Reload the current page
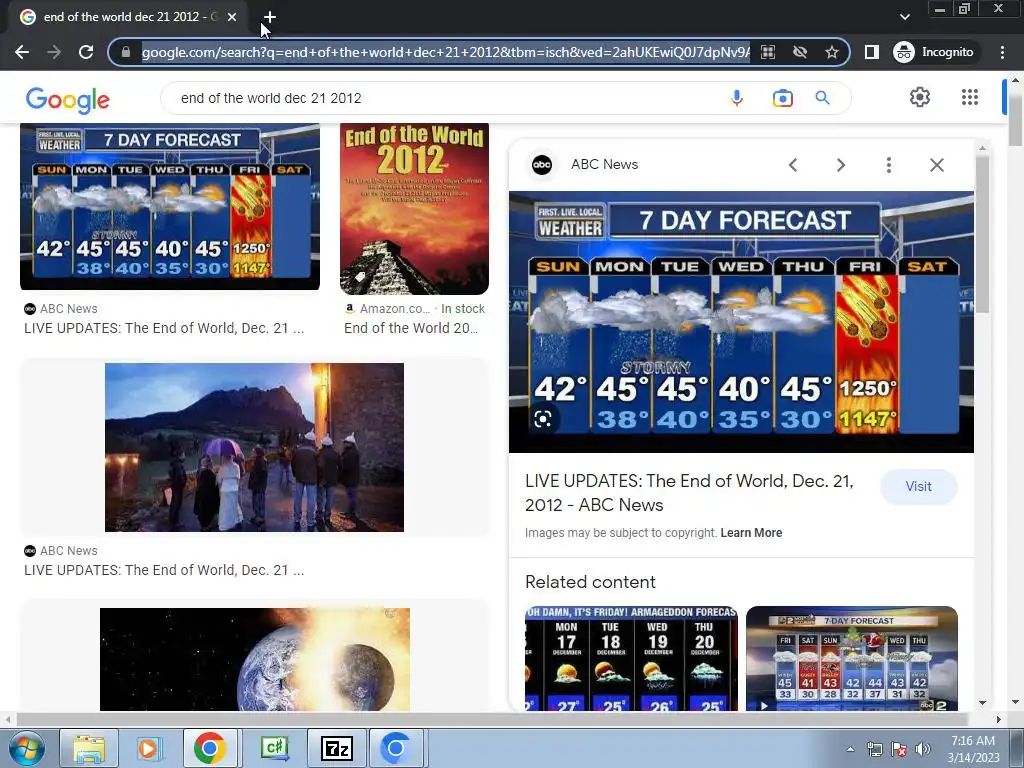Viewport: 1024px width, 768px height. coord(86,52)
